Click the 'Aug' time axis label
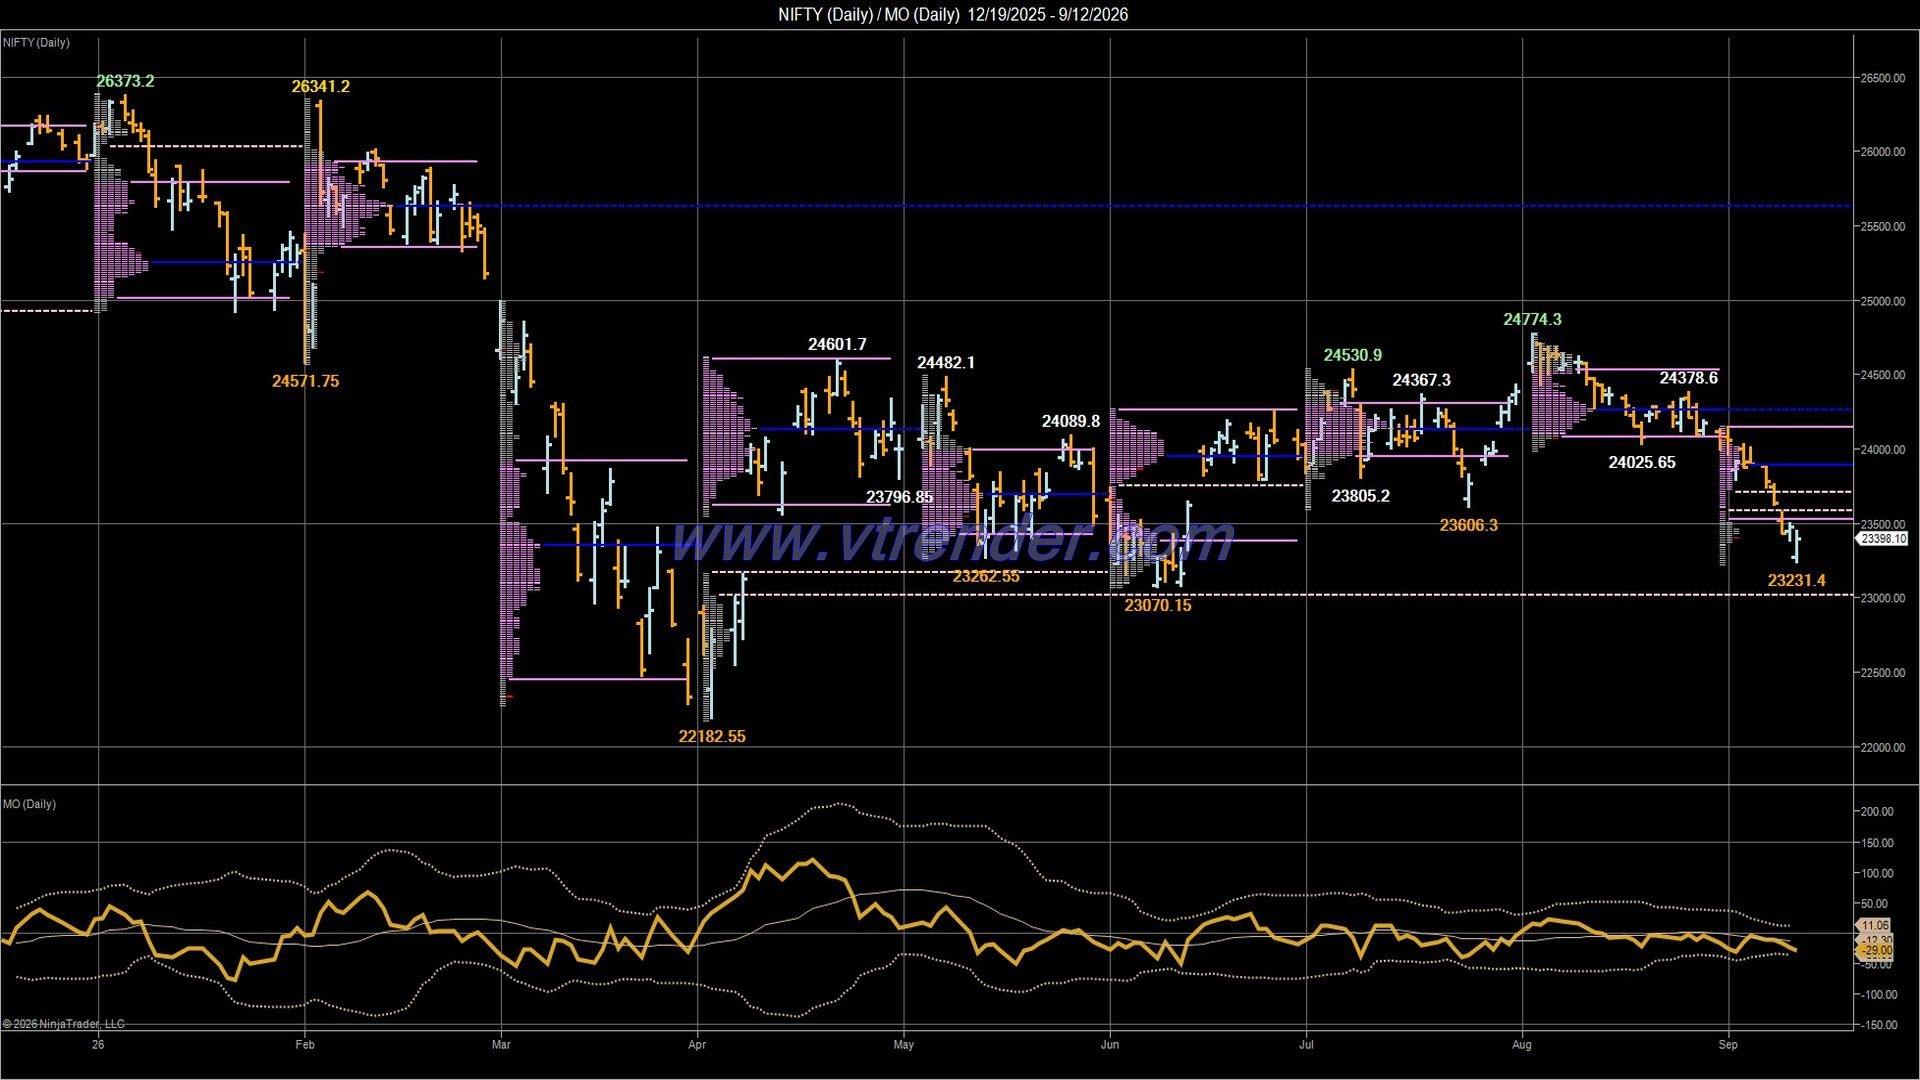 (x=1522, y=1045)
